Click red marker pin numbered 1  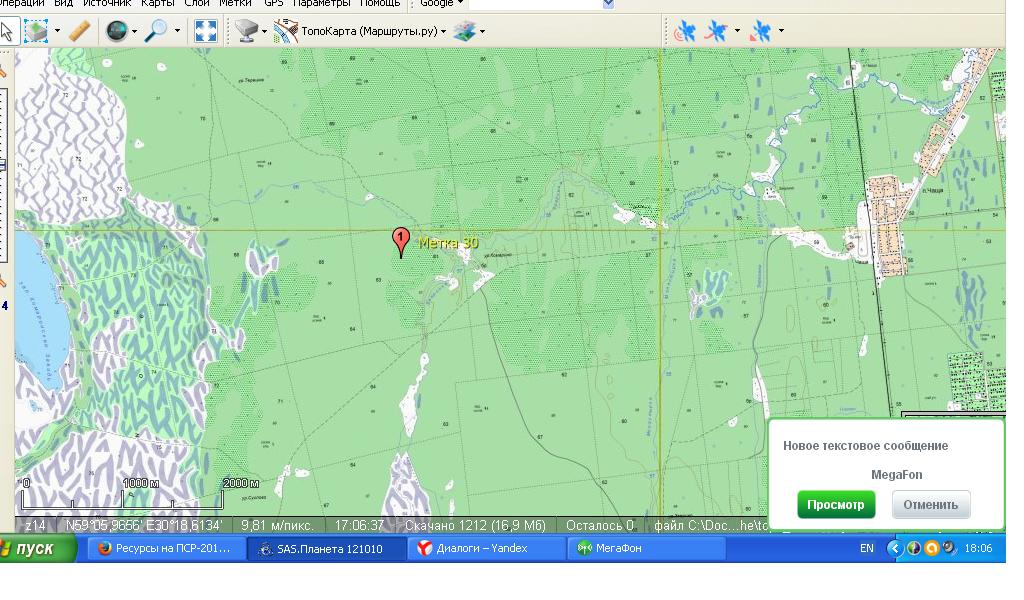coord(401,241)
